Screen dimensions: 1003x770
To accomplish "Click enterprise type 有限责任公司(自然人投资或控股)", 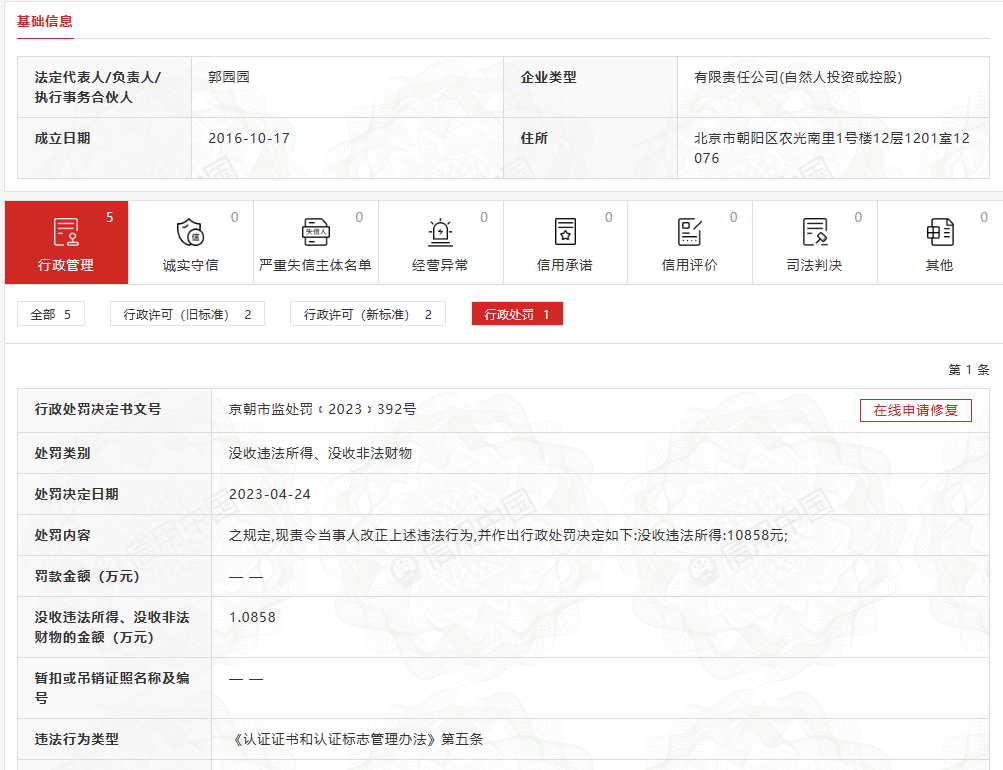I will coord(798,77).
